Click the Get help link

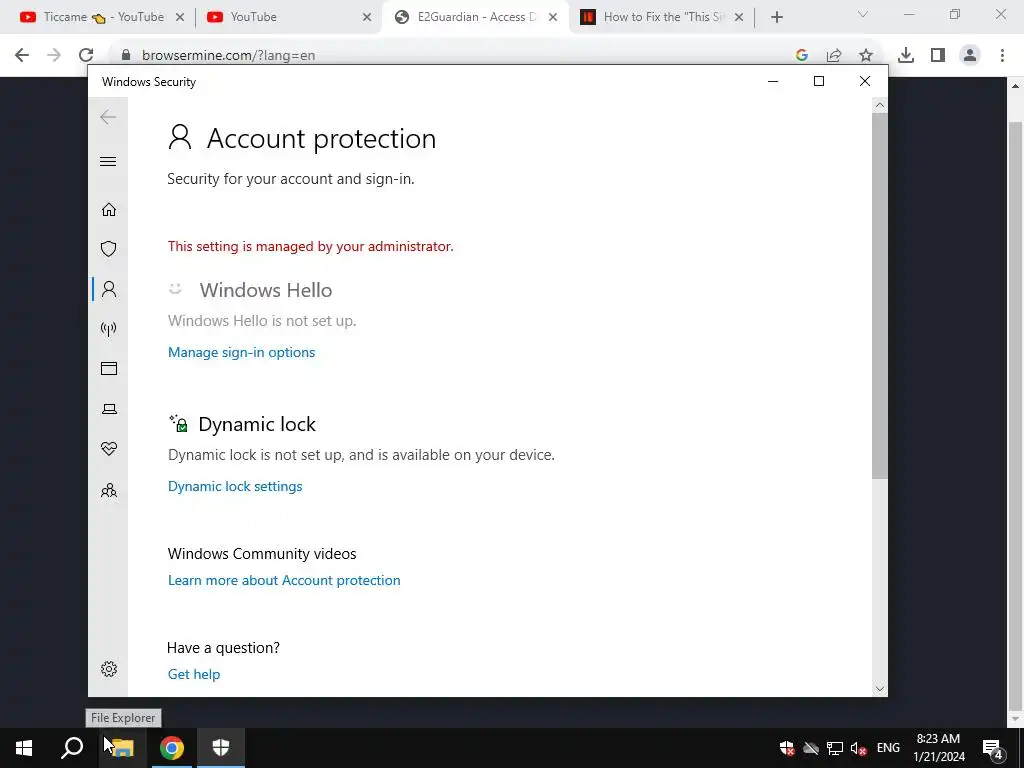[x=194, y=674]
